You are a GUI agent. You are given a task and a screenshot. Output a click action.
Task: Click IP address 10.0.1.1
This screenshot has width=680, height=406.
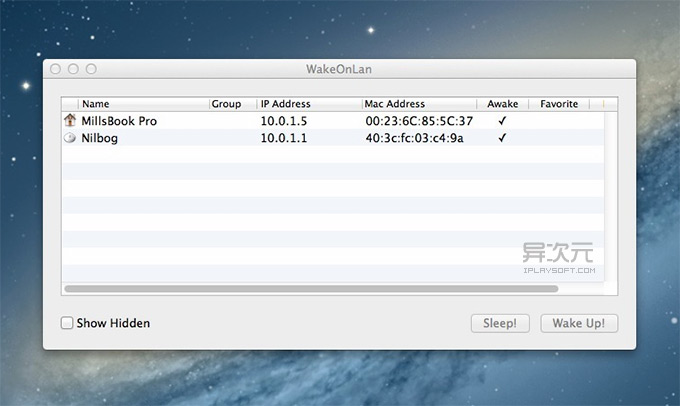pos(284,138)
